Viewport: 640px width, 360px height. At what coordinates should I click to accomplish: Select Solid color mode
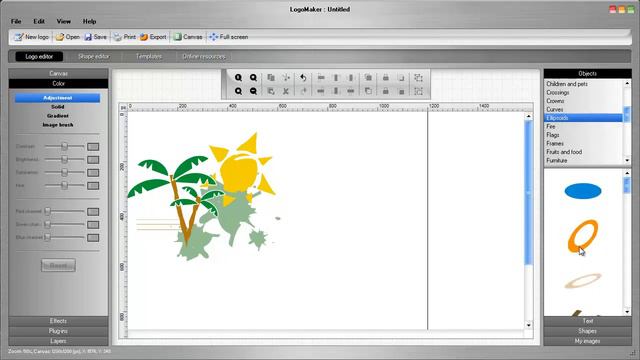(58, 107)
